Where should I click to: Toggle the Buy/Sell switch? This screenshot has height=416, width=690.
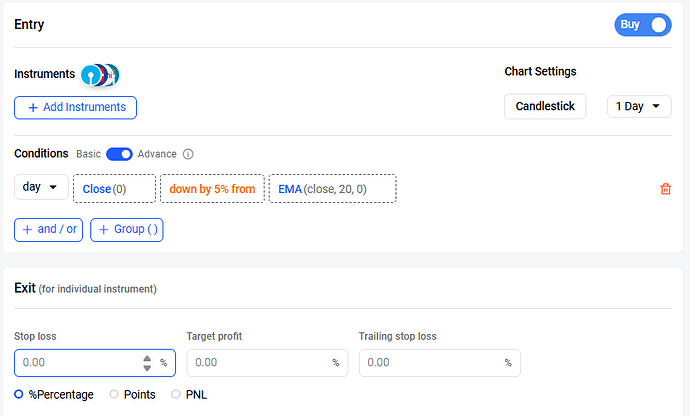[x=643, y=25]
